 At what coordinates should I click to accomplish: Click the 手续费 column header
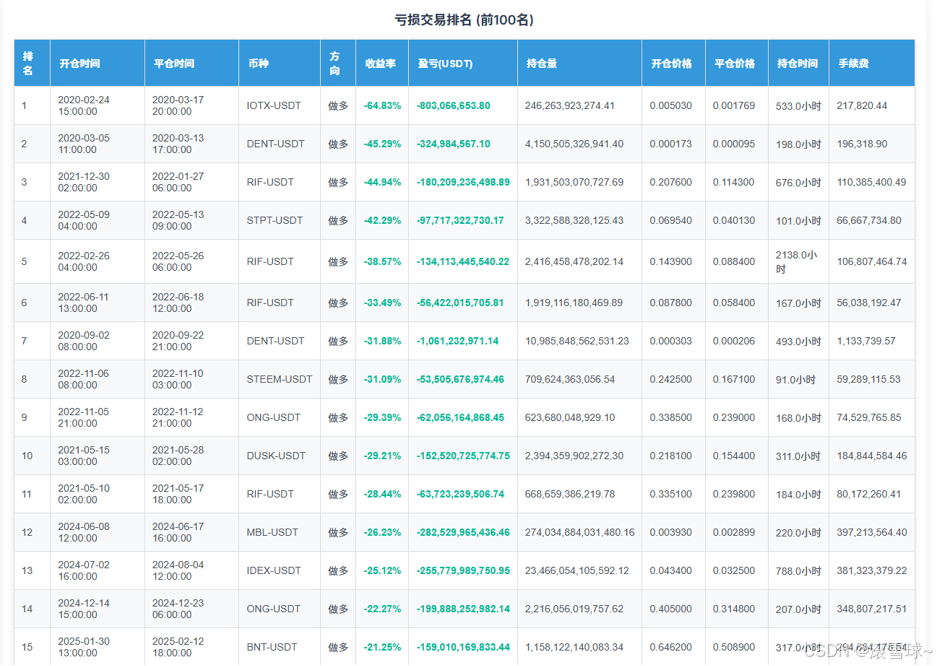[x=872, y=63]
